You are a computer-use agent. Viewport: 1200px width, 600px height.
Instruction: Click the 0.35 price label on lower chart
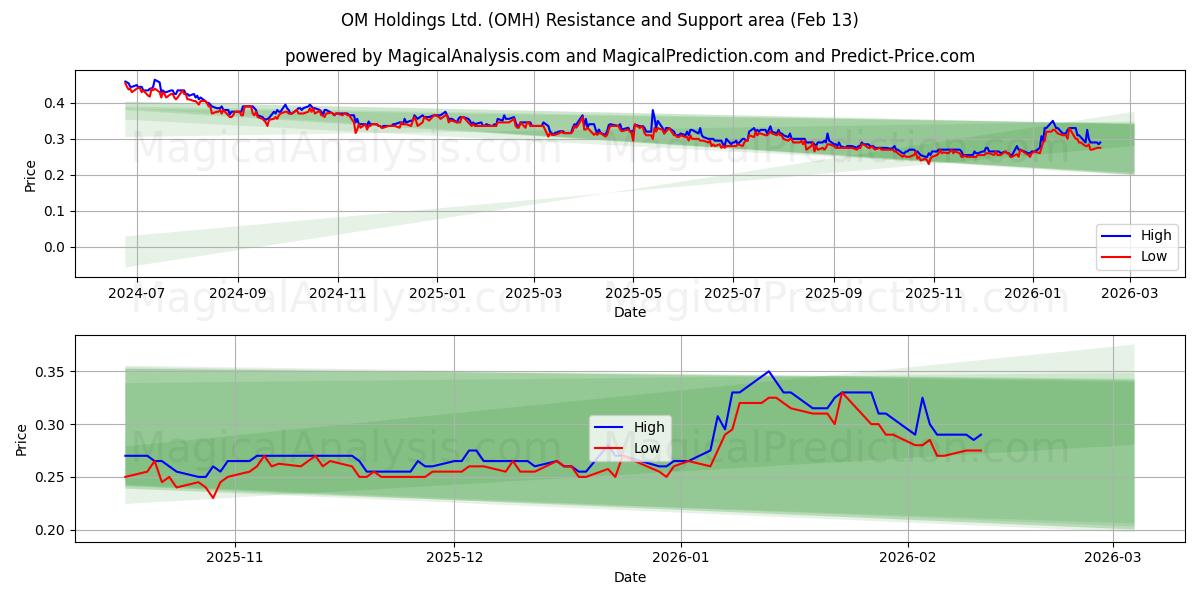[x=52, y=372]
